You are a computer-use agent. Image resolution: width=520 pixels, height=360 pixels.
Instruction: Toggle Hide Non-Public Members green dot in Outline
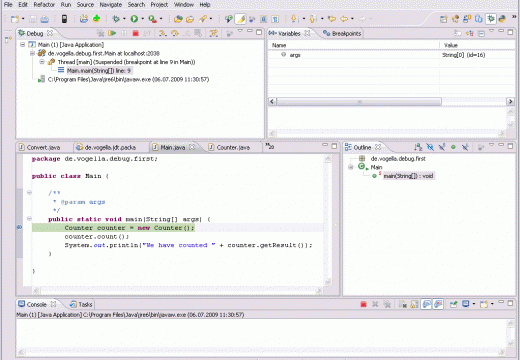coord(453,147)
